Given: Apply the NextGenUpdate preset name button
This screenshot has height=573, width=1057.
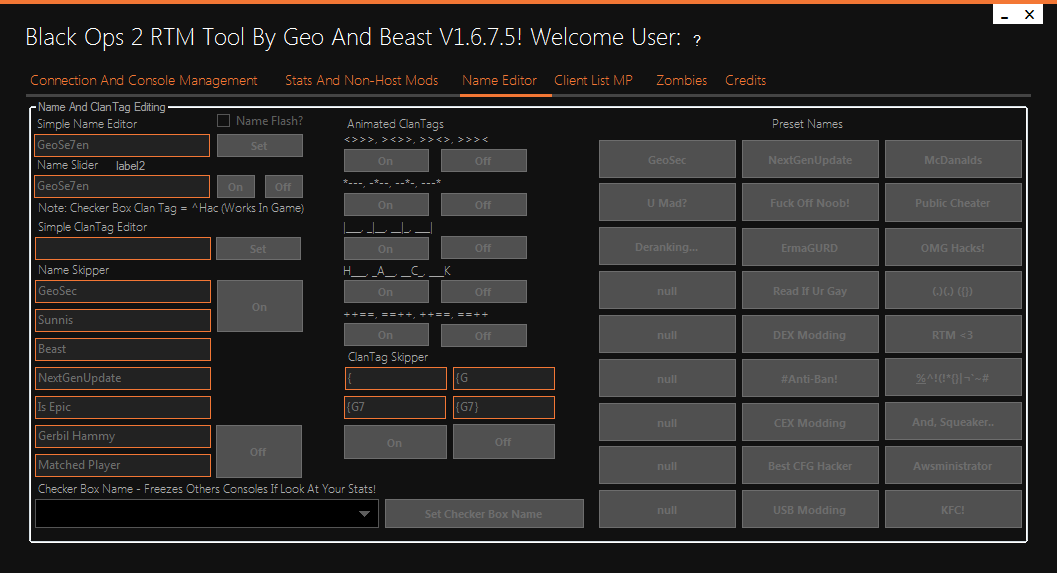Looking at the screenshot, I should [810, 159].
